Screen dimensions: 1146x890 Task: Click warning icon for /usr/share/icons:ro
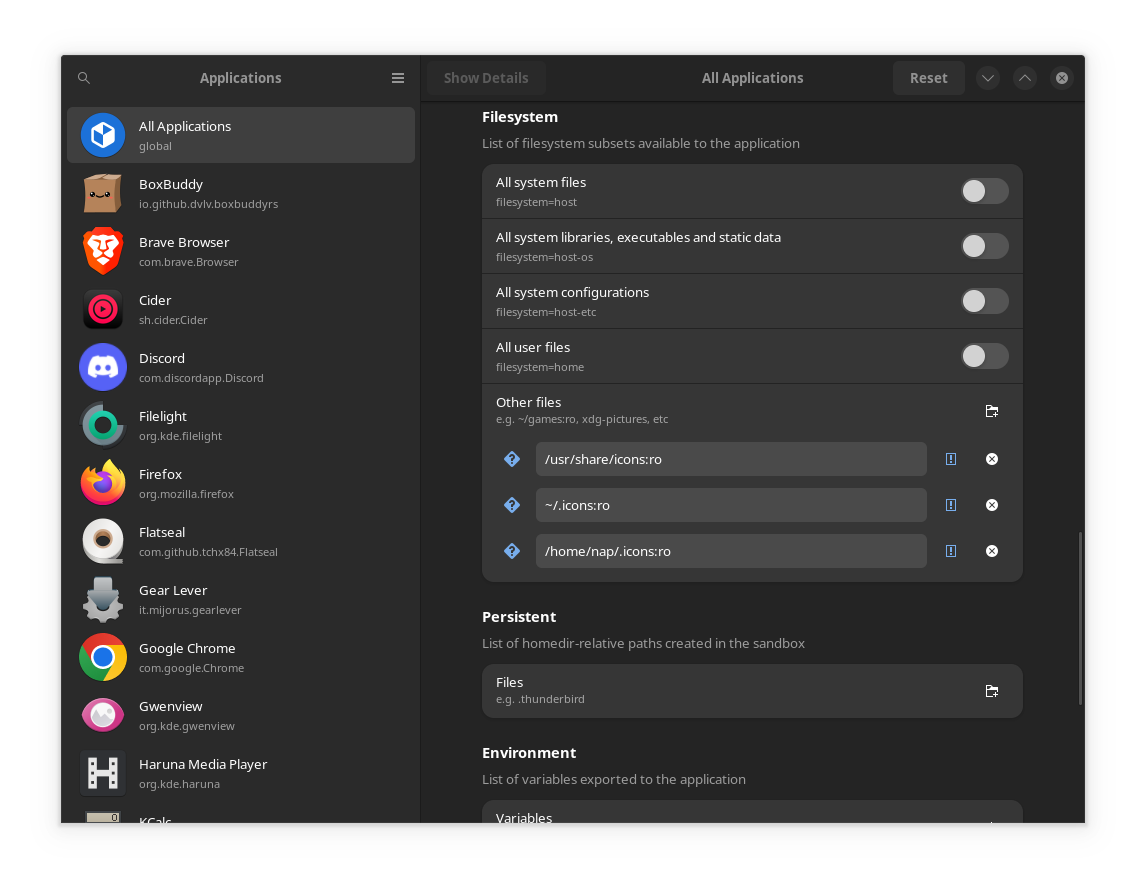coord(951,459)
